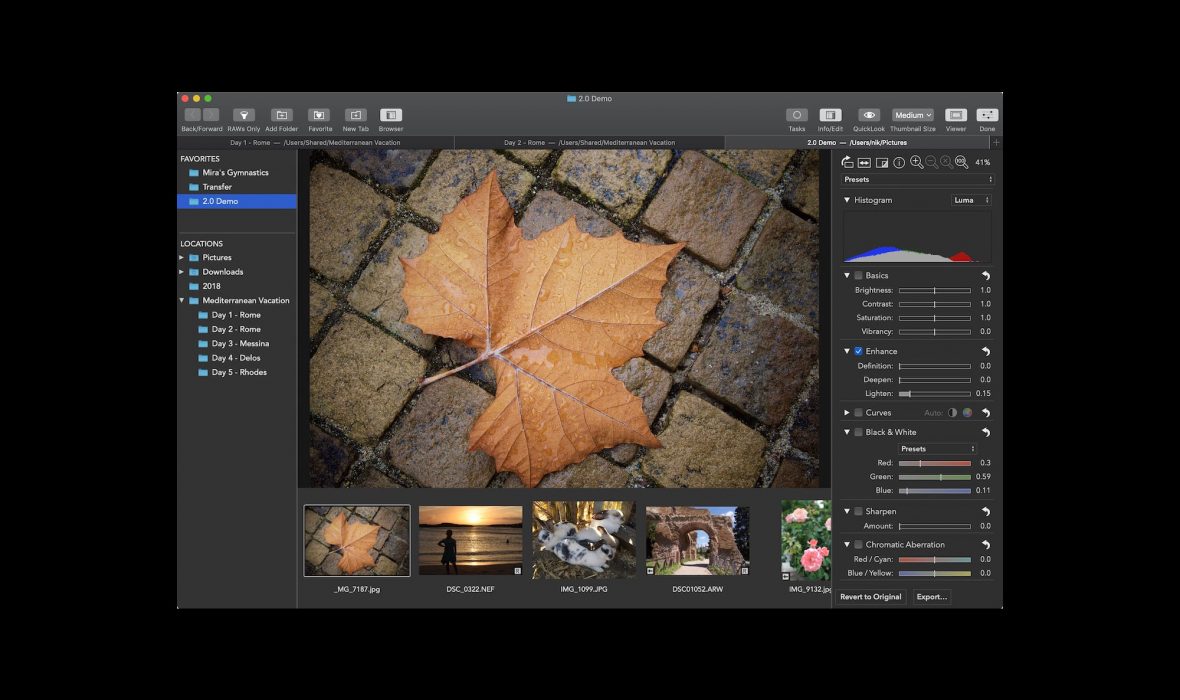Click the zoom in magnifier icon
This screenshot has width=1180, height=700.
[x=916, y=162]
